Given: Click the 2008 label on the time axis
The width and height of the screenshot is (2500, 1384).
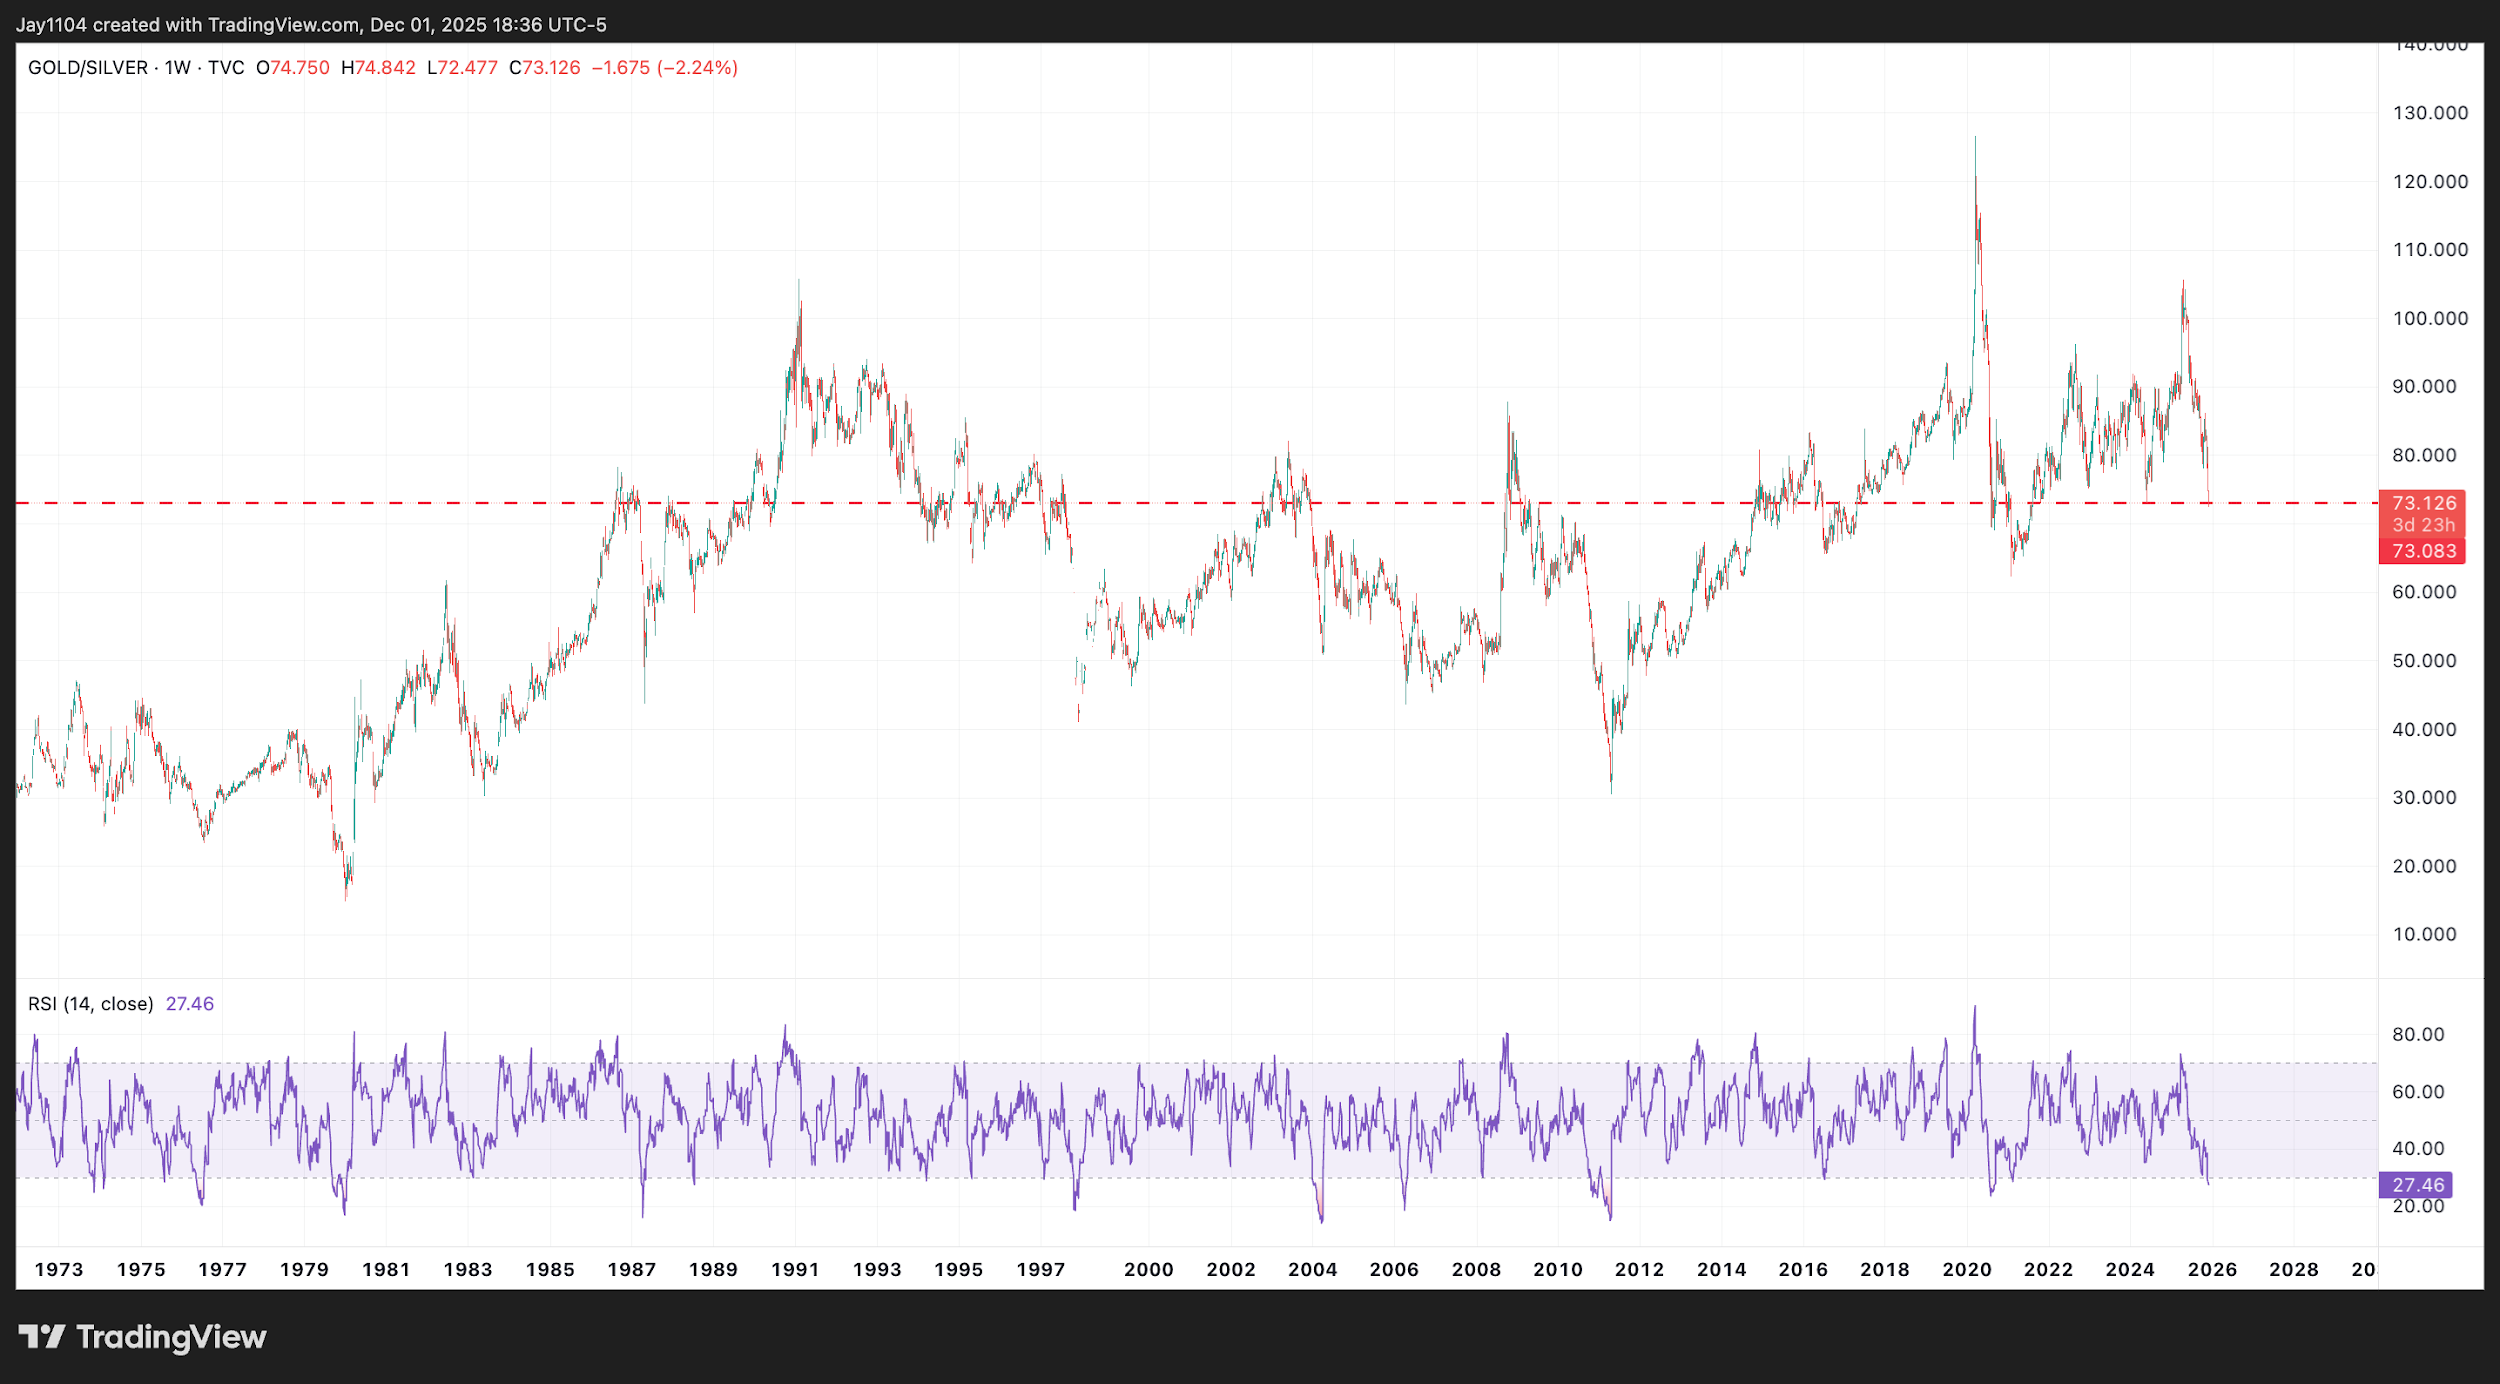Looking at the screenshot, I should click(x=1476, y=1270).
